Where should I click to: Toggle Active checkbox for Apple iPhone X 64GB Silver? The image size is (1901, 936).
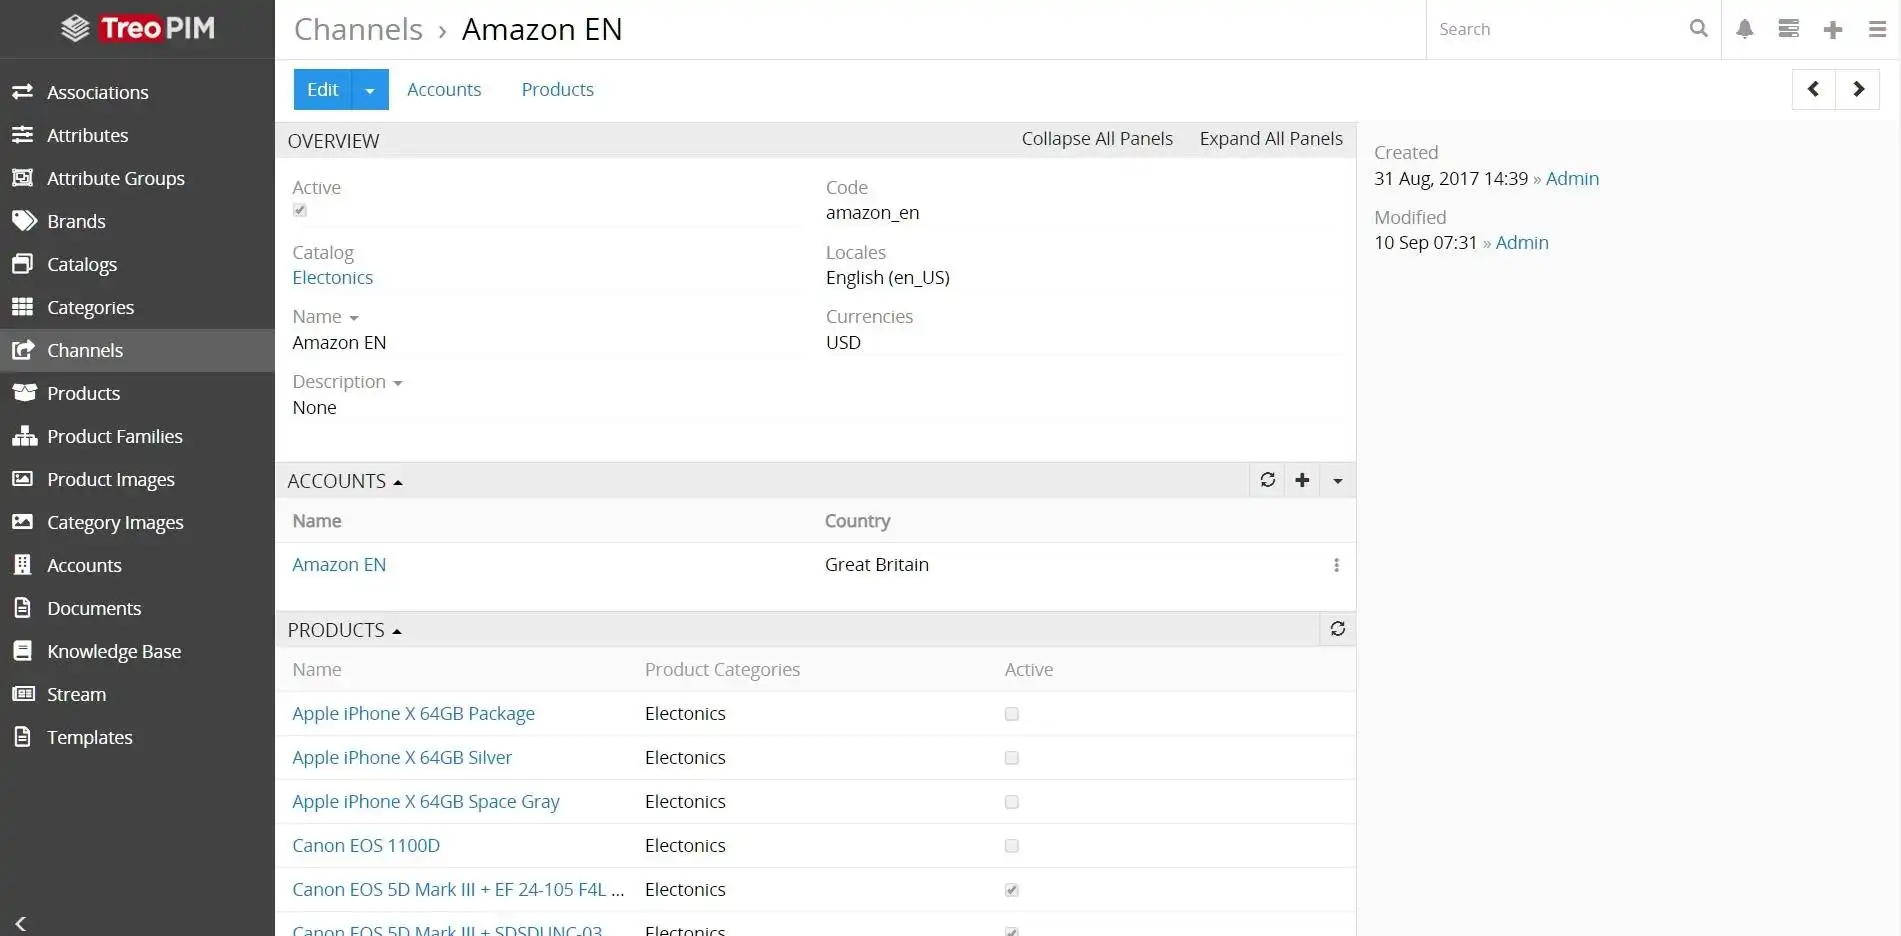pos(1011,758)
